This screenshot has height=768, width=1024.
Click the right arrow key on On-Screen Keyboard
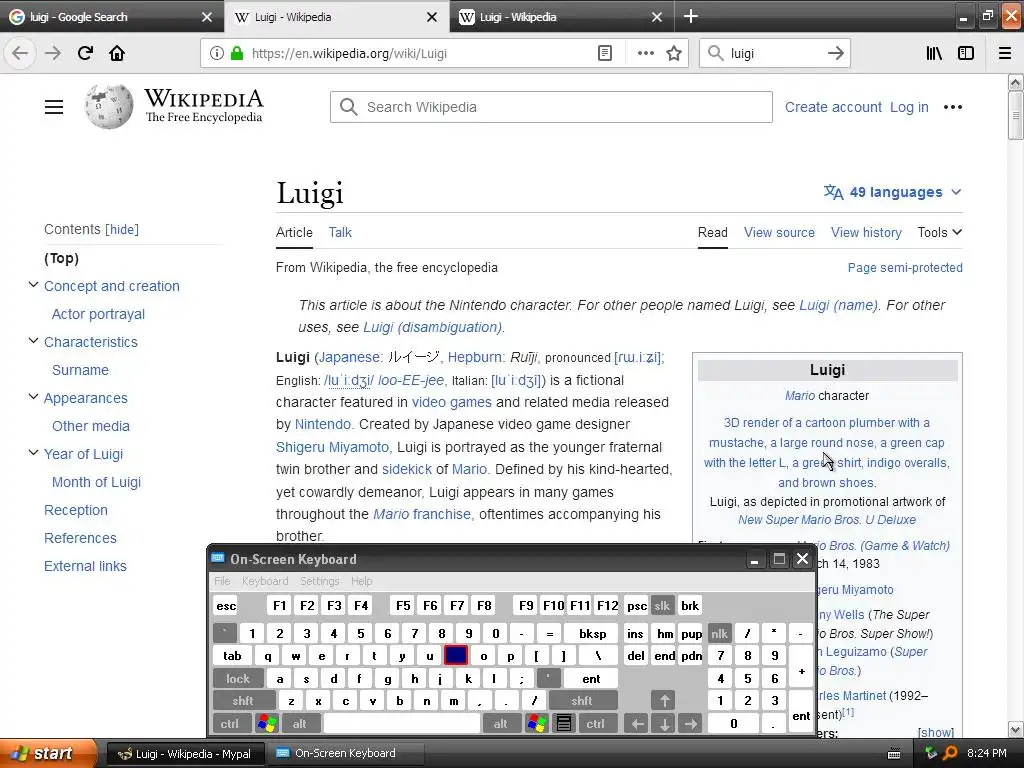coord(690,724)
